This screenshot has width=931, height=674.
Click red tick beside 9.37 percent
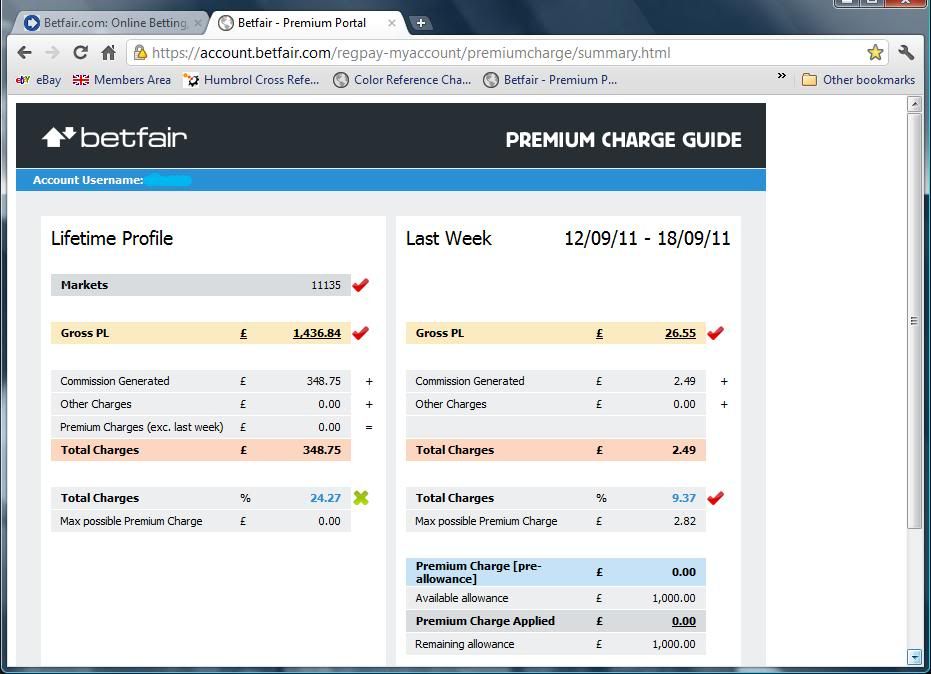tap(715, 498)
